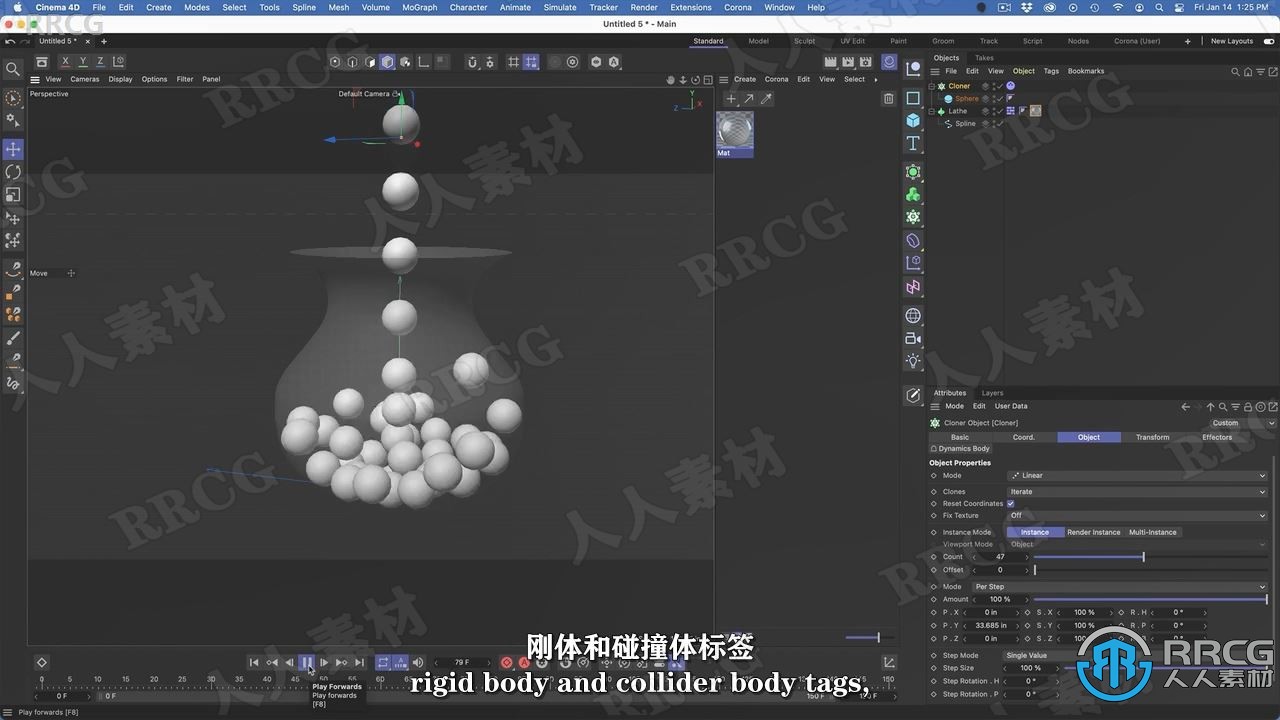This screenshot has height=720, width=1280.
Task: Jump to the timeline end
Action: [360, 662]
